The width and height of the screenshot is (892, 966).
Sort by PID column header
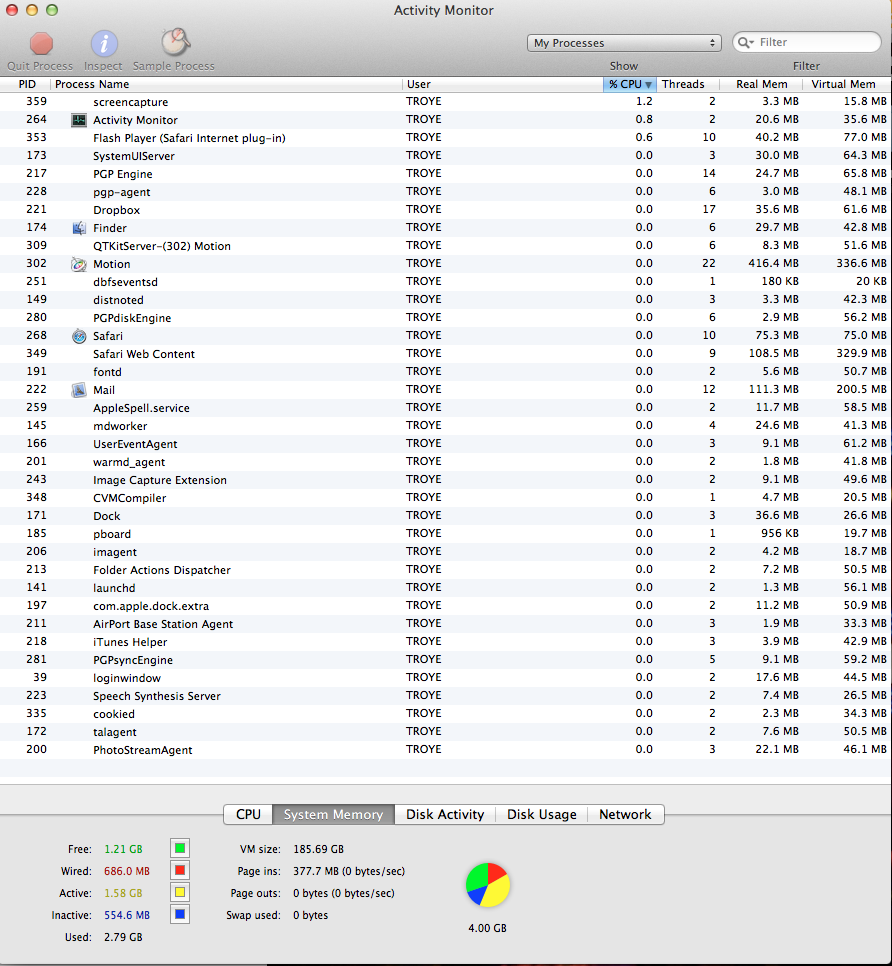tap(27, 84)
